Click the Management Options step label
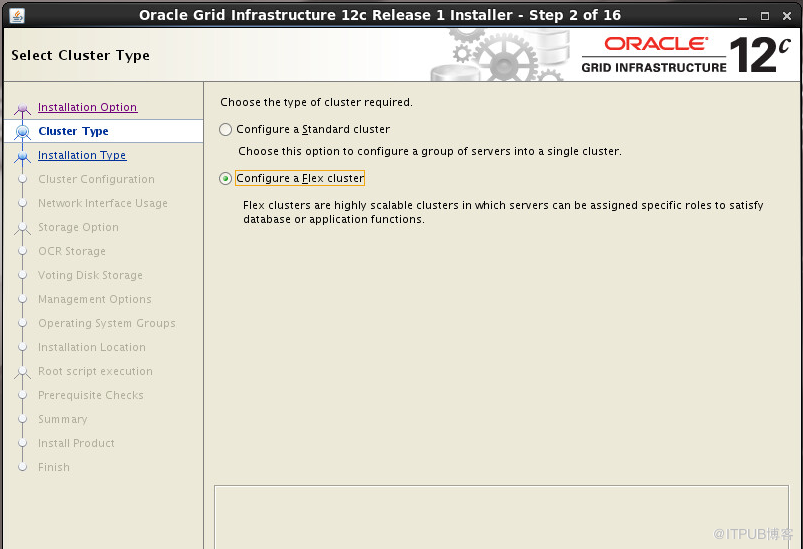Viewport: 803px width, 549px height. pos(95,299)
